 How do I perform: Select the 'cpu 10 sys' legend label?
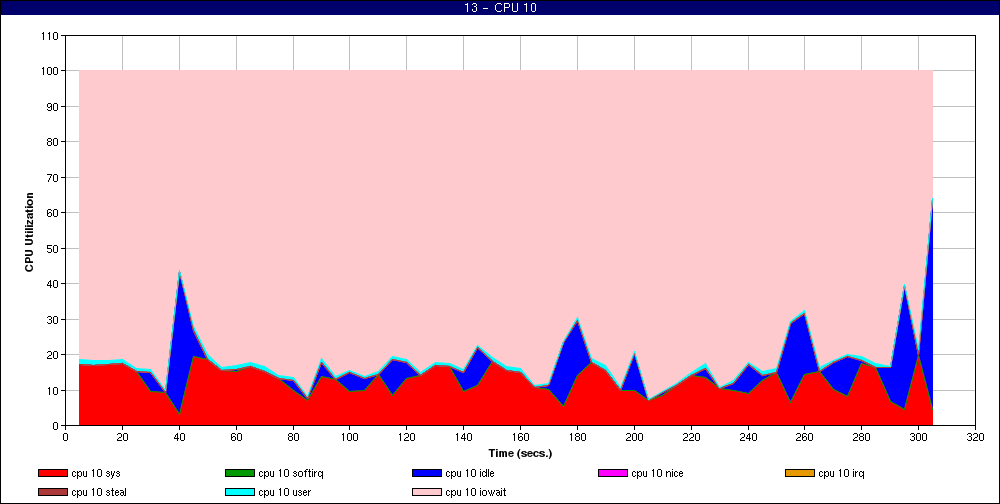coord(96,474)
